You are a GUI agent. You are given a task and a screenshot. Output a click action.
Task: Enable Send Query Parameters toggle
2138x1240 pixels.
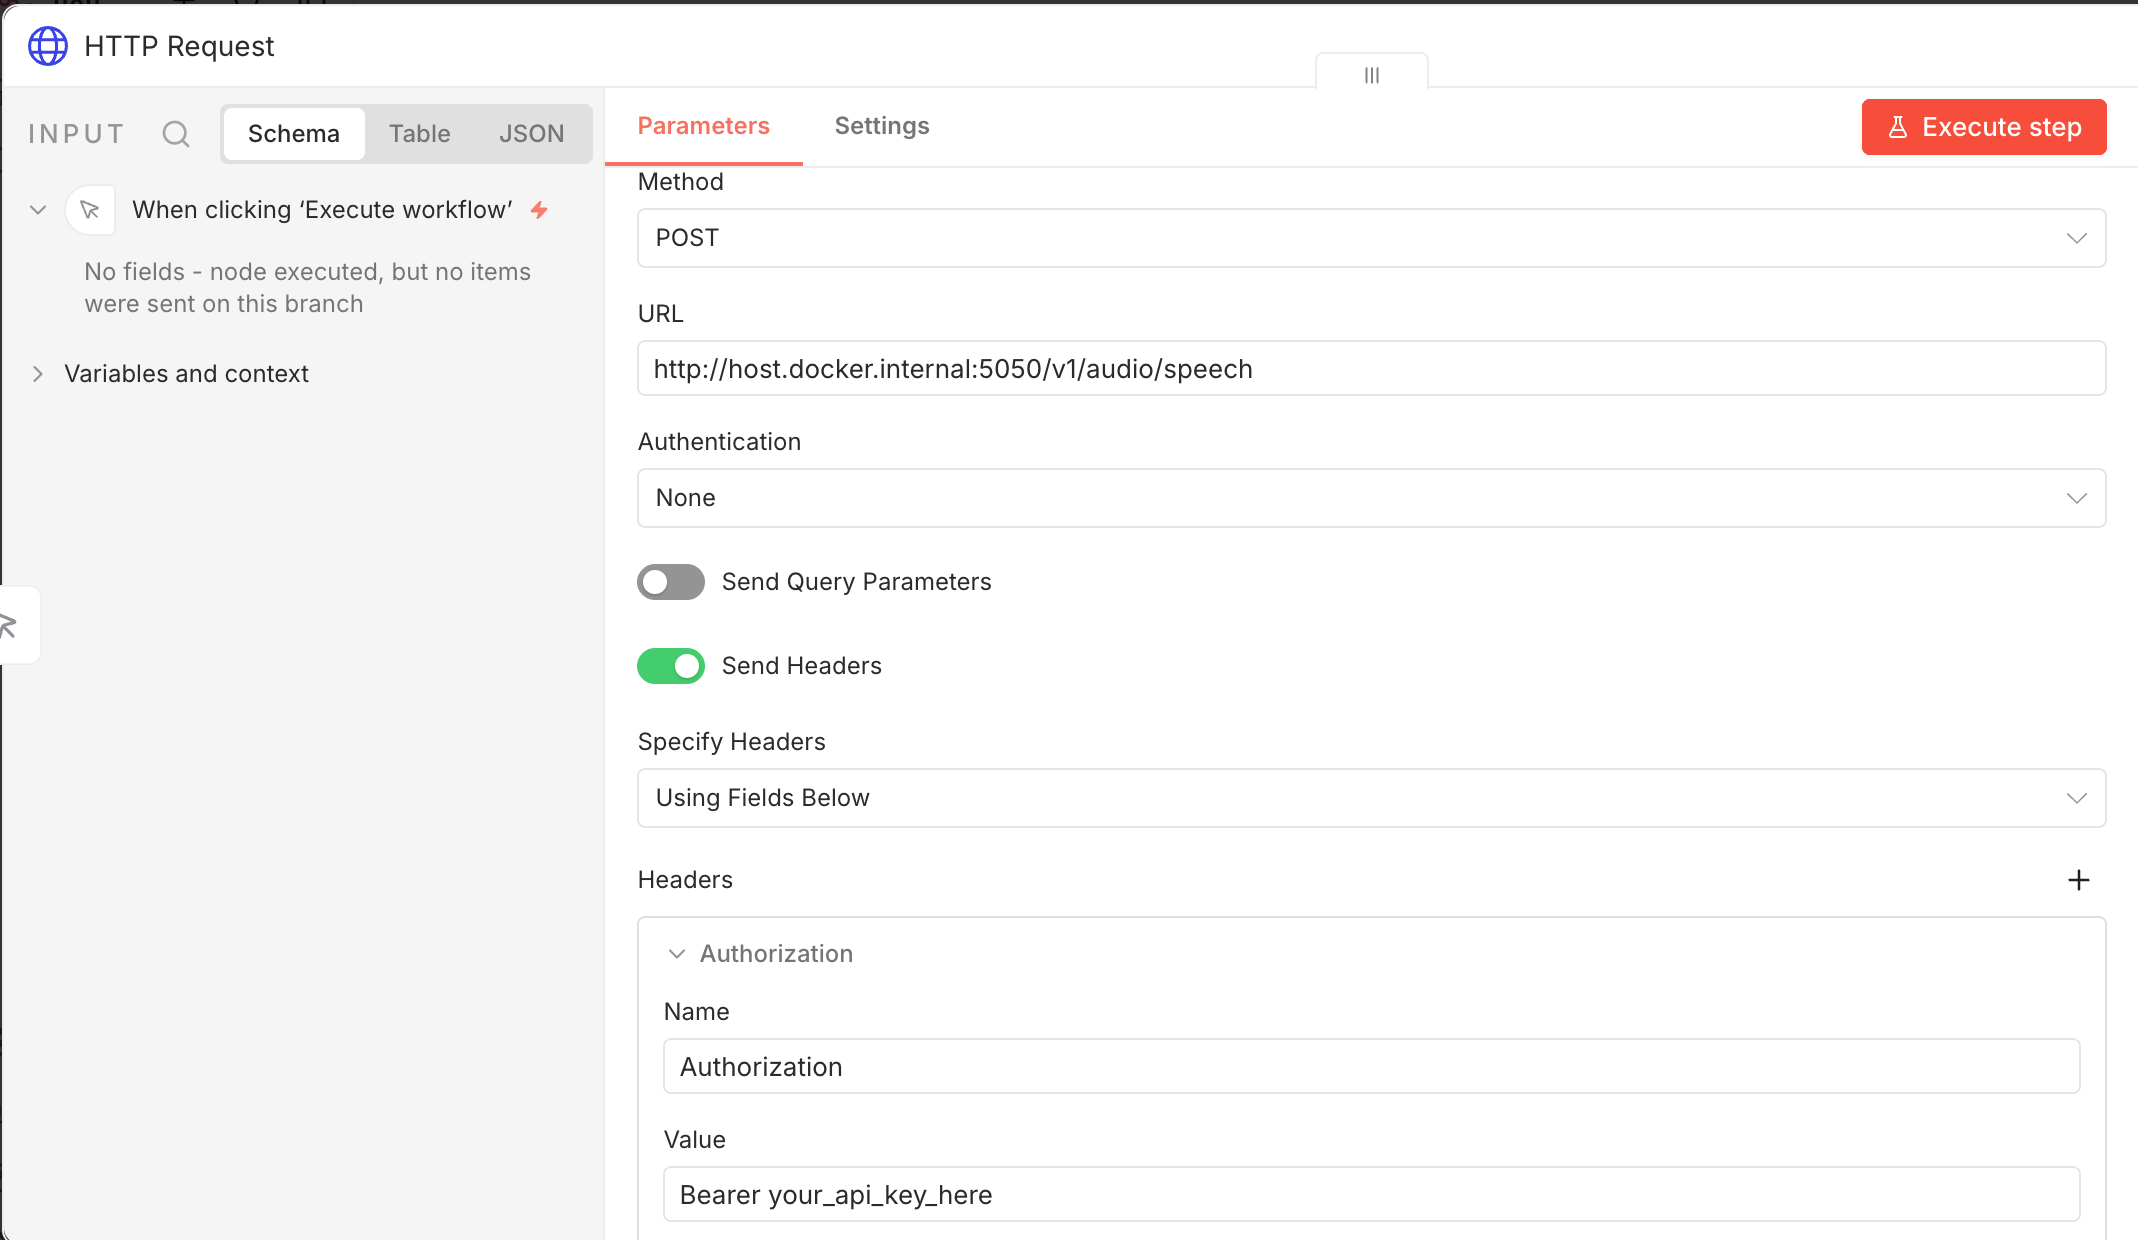[671, 582]
